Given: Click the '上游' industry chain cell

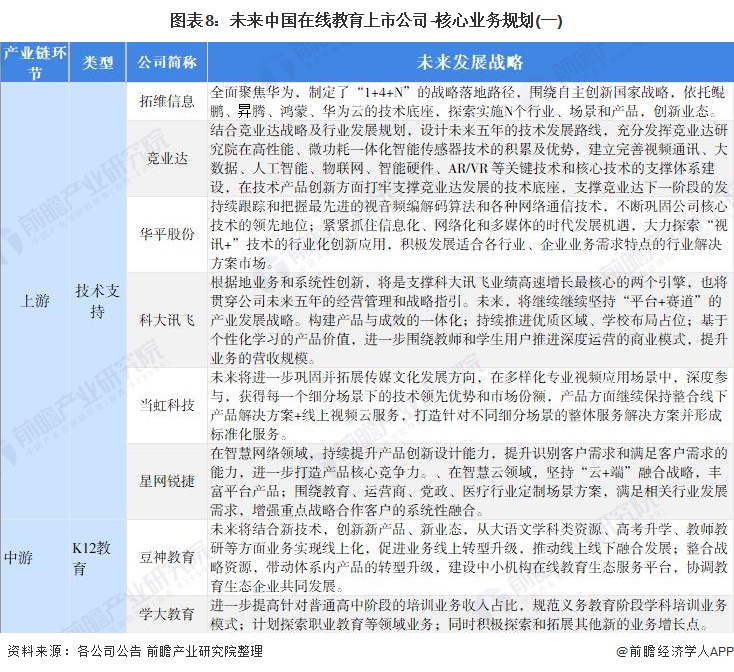Looking at the screenshot, I should pyautogui.click(x=35, y=300).
